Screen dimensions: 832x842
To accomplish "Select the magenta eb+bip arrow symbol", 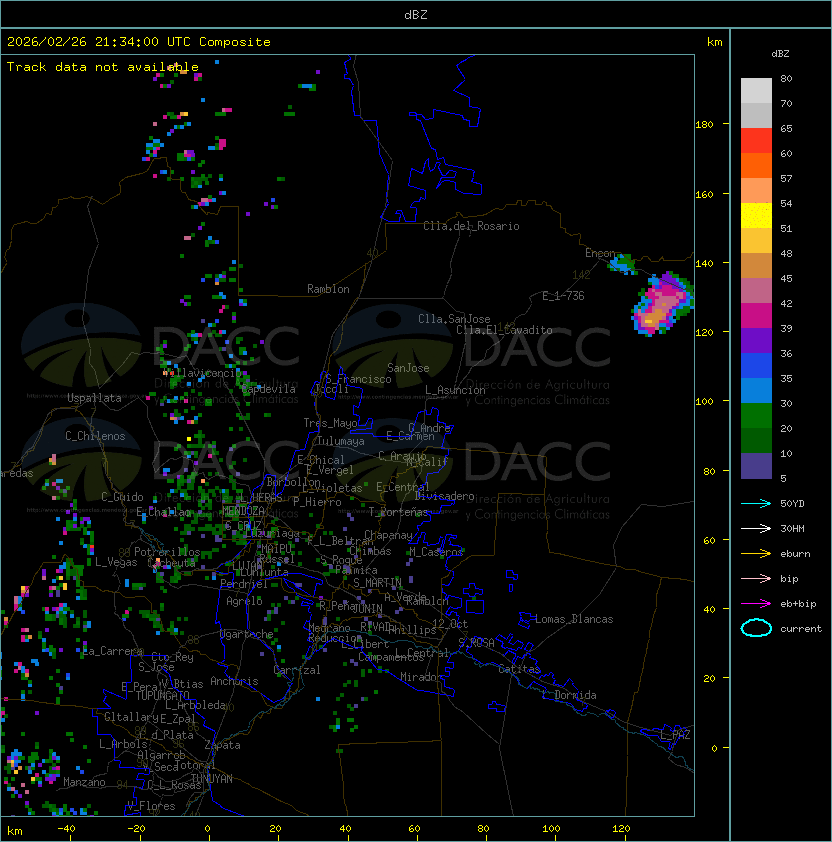I will click(x=756, y=603).
